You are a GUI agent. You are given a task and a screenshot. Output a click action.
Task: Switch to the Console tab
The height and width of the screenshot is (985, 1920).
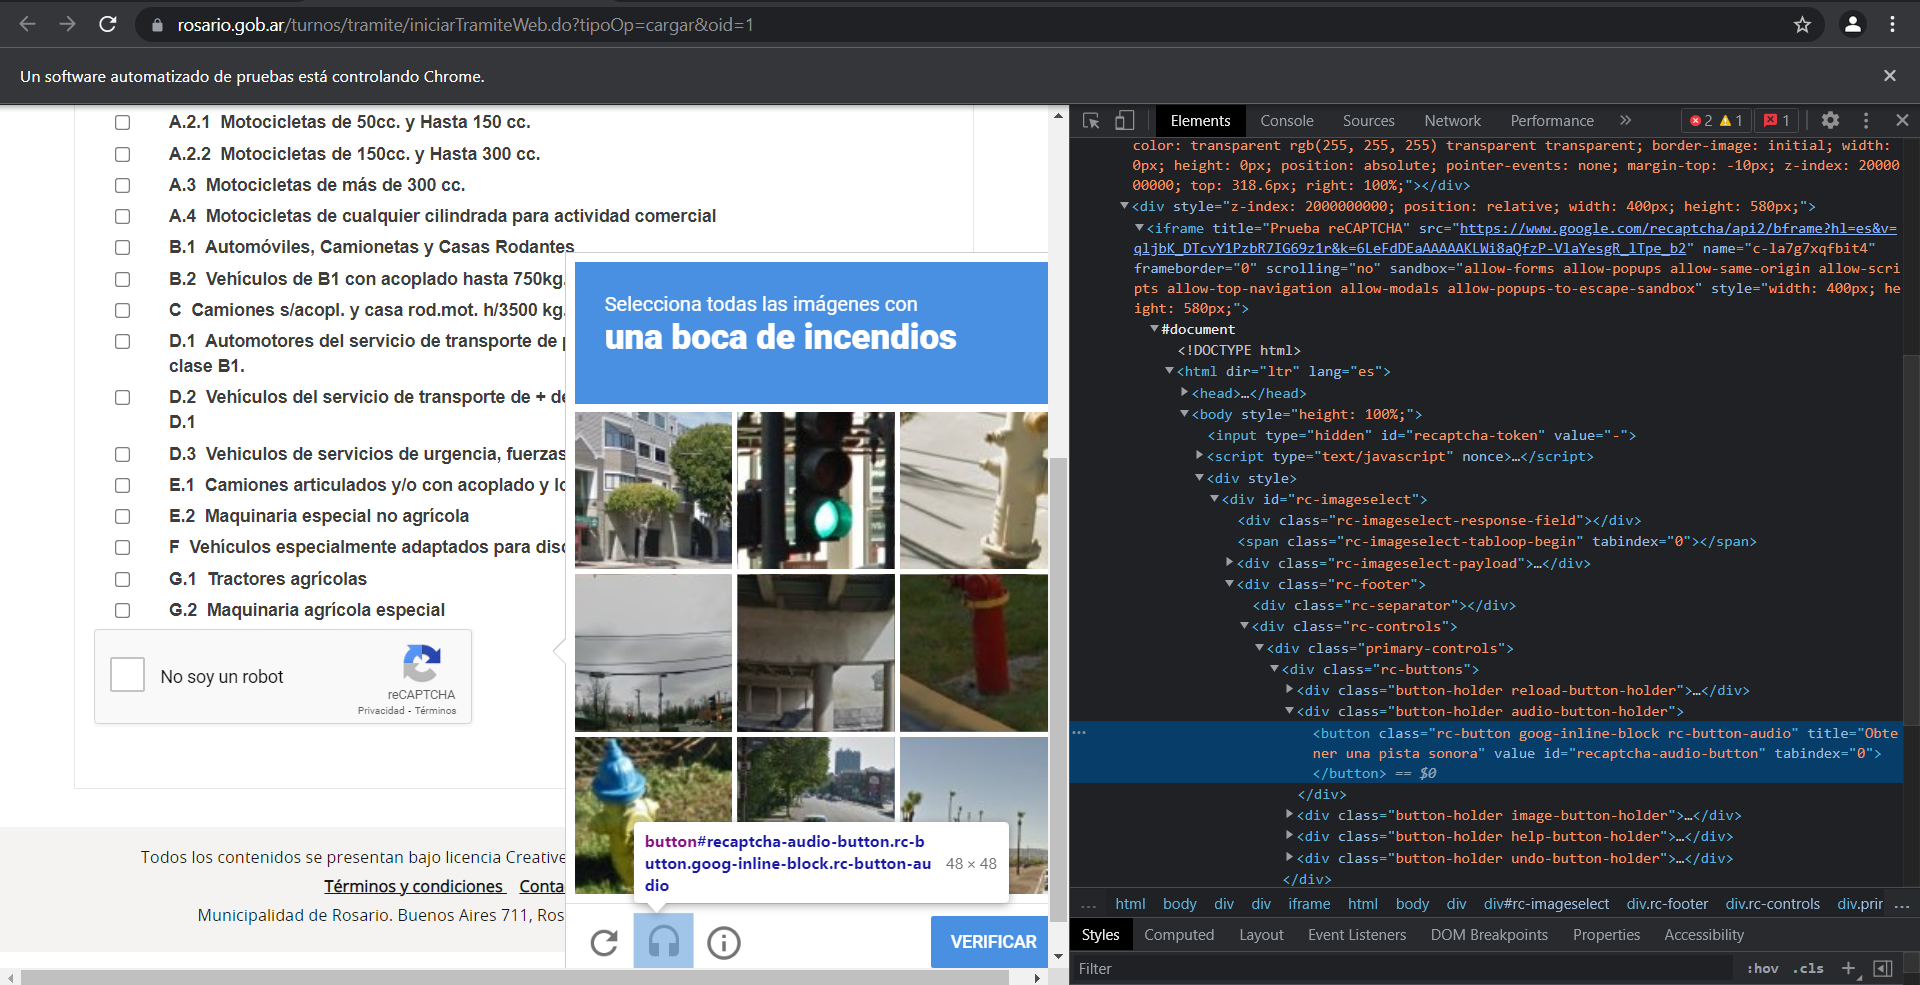[x=1287, y=121]
